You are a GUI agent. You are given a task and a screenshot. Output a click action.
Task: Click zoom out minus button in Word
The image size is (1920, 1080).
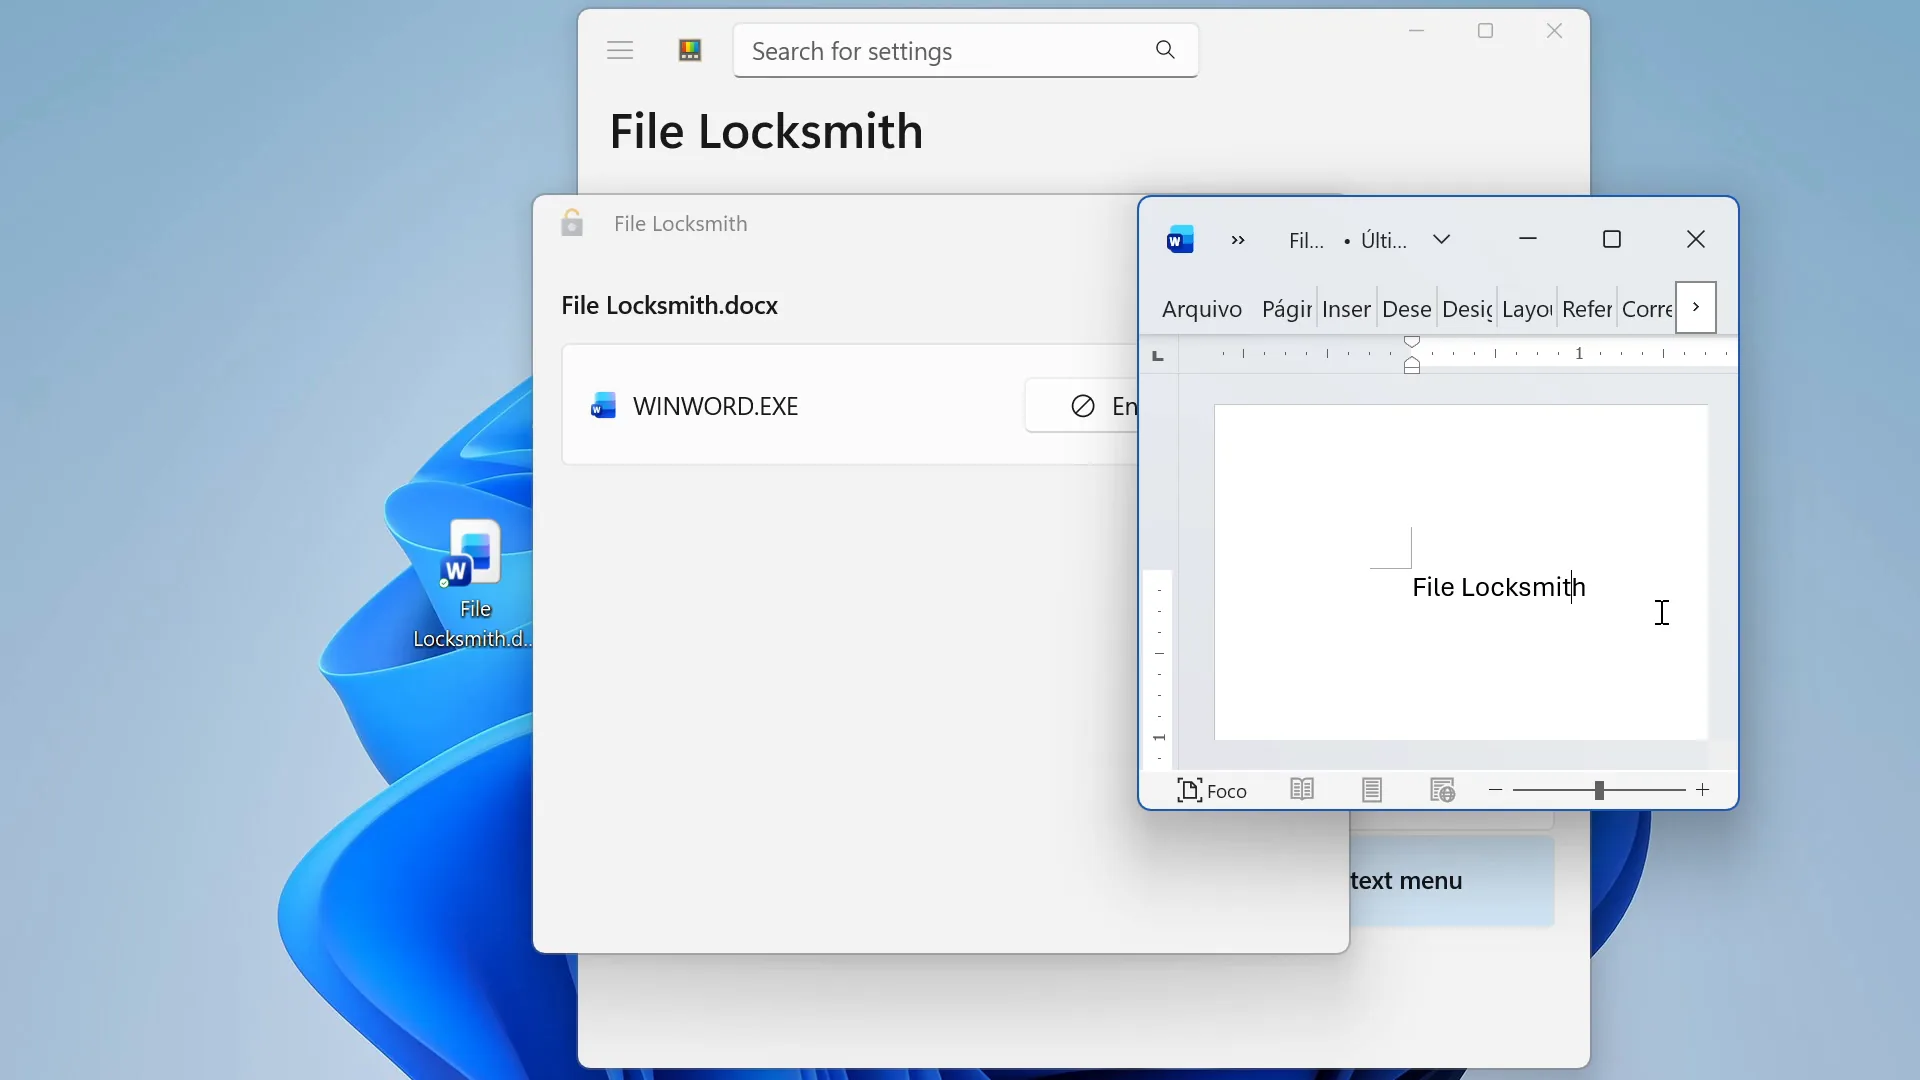1496,790
